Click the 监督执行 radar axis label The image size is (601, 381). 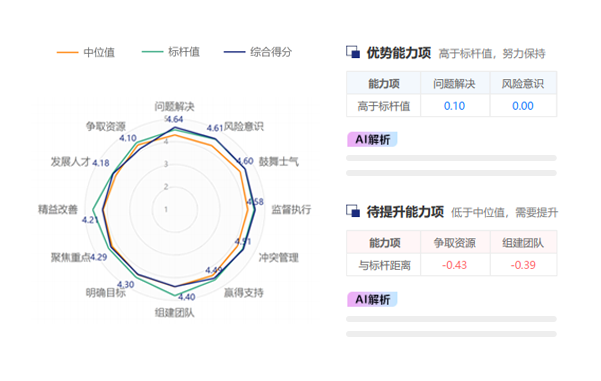pos(291,209)
